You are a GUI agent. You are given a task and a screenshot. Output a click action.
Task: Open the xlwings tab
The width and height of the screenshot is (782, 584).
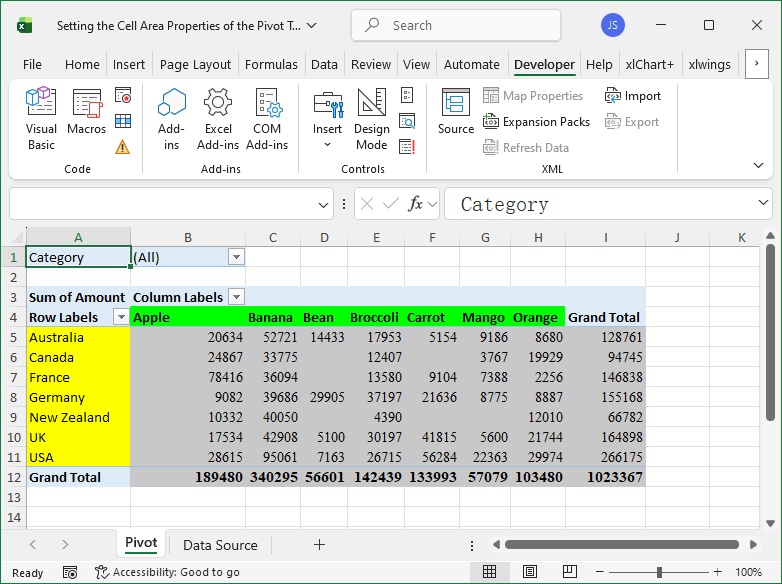[x=710, y=64]
